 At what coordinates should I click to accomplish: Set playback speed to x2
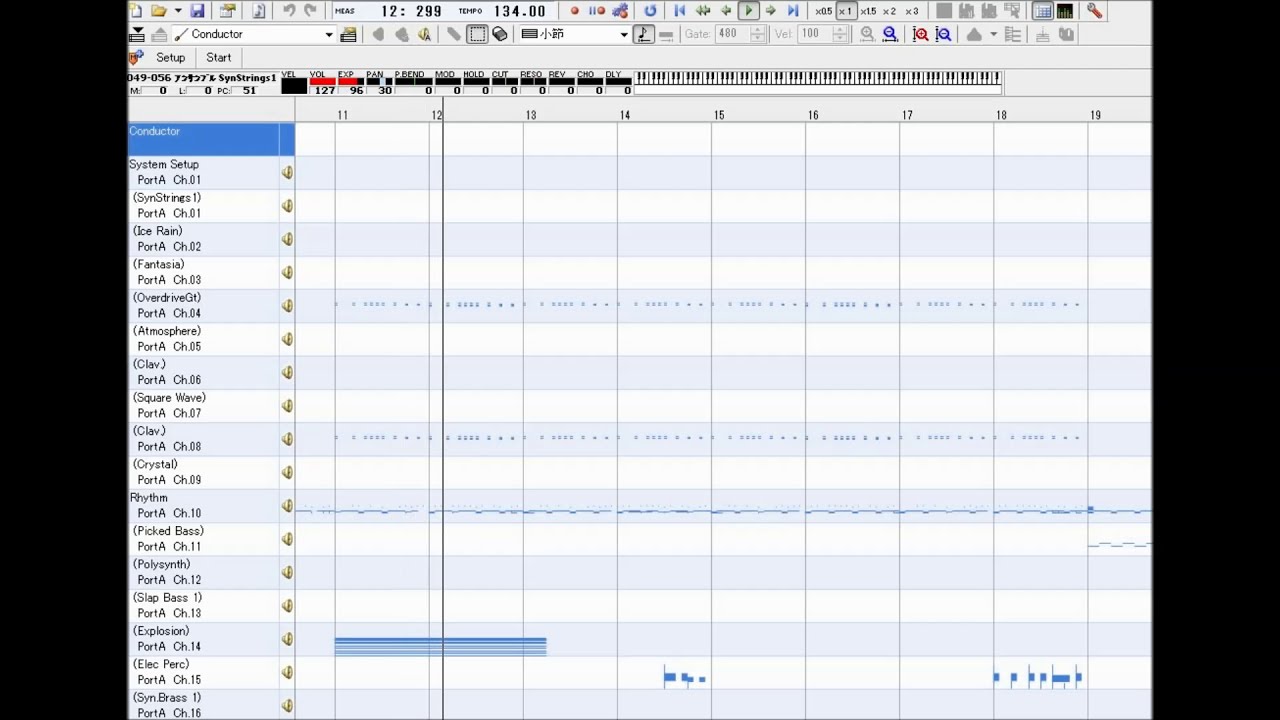[889, 11]
